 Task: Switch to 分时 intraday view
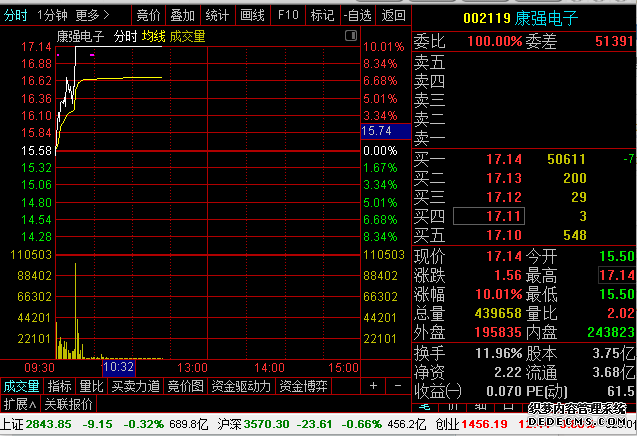15,15
